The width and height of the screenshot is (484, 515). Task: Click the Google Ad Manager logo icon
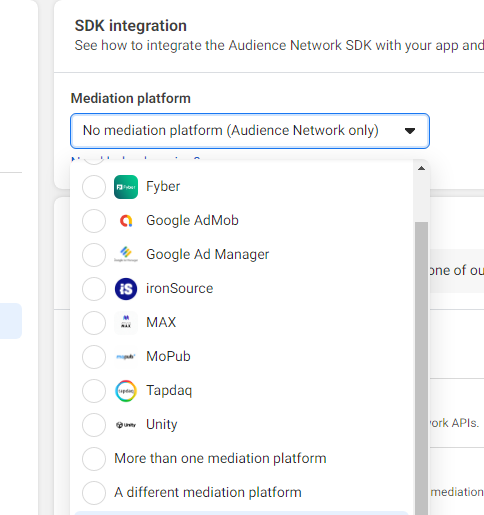click(126, 255)
